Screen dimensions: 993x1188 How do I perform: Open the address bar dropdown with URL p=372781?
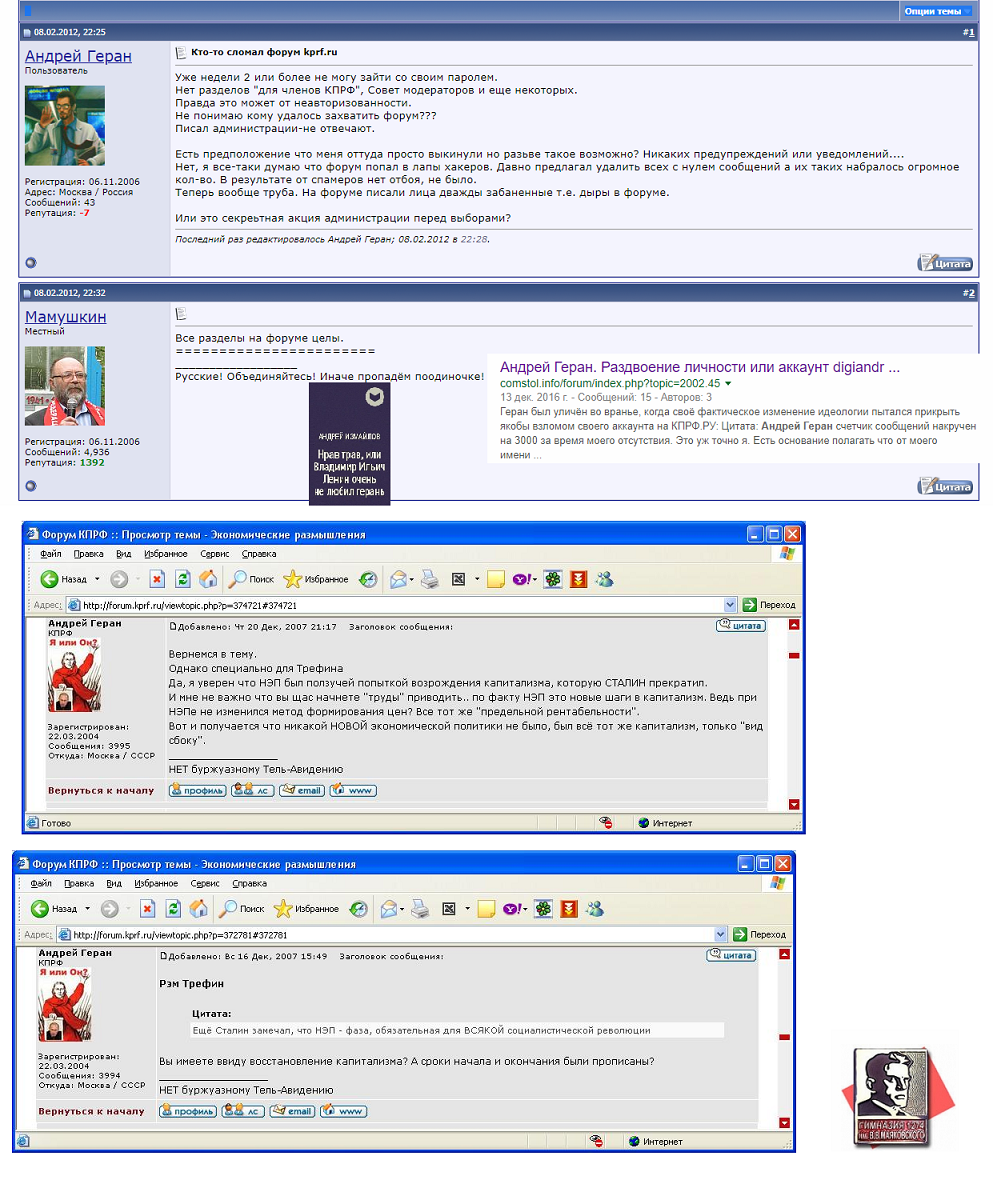pyautogui.click(x=720, y=935)
